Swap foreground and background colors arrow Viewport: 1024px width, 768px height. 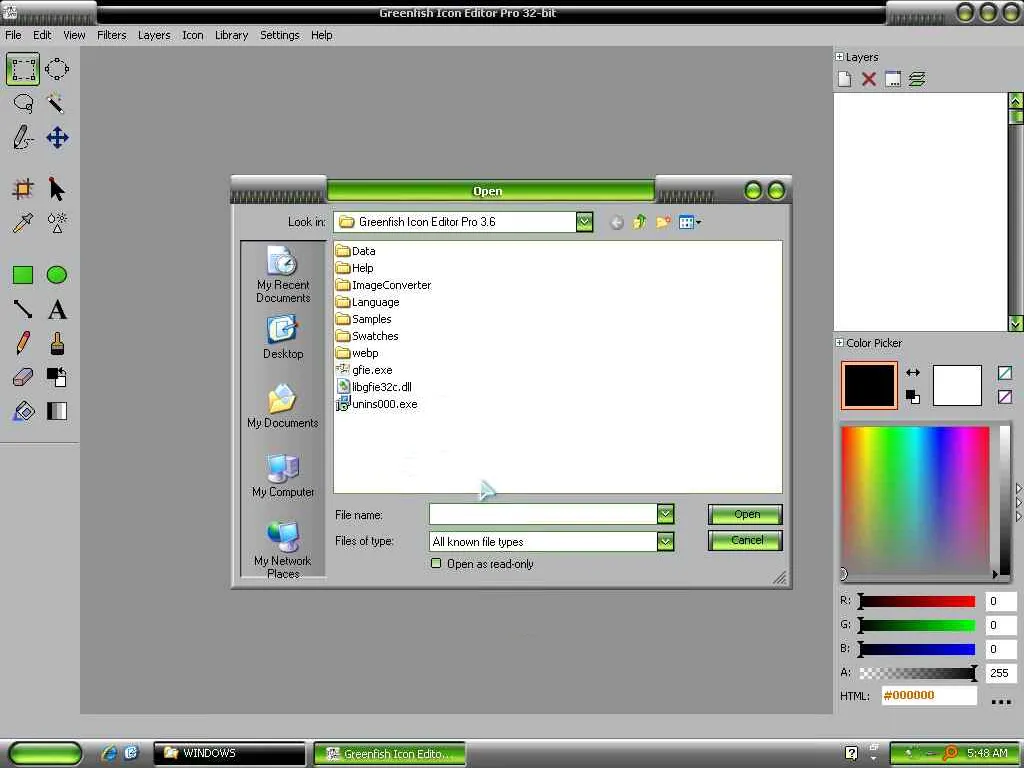913,372
